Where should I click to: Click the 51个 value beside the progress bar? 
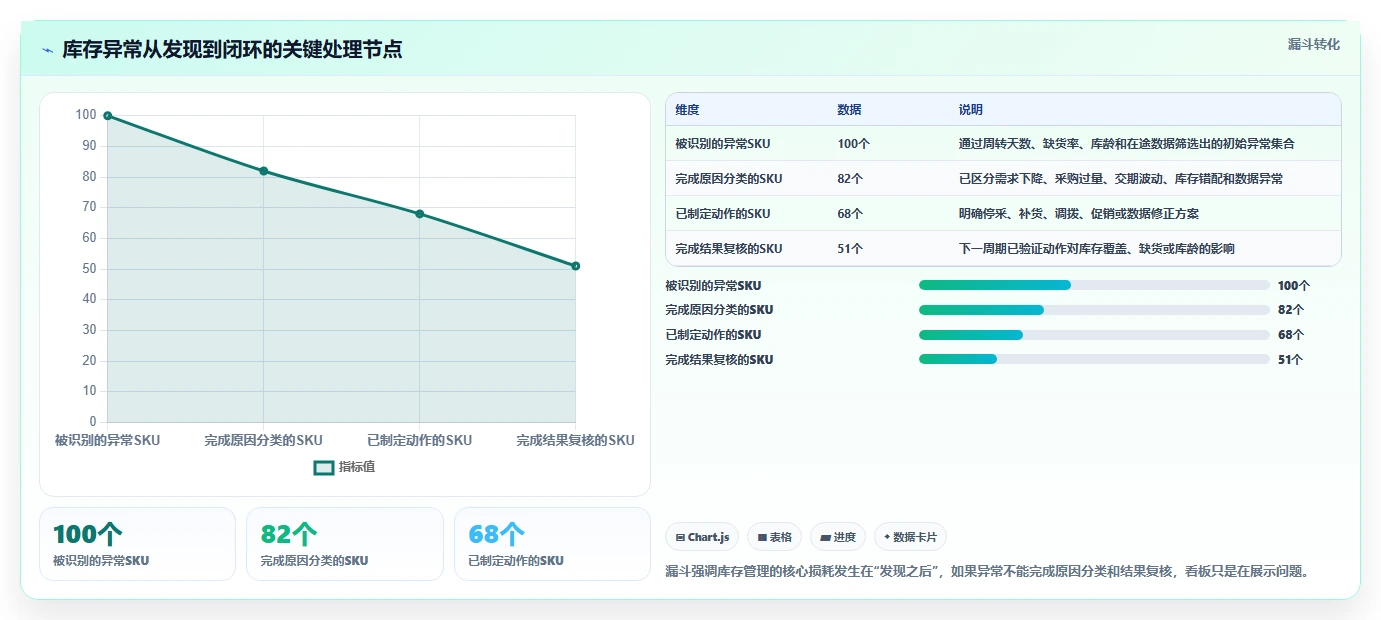[1290, 360]
